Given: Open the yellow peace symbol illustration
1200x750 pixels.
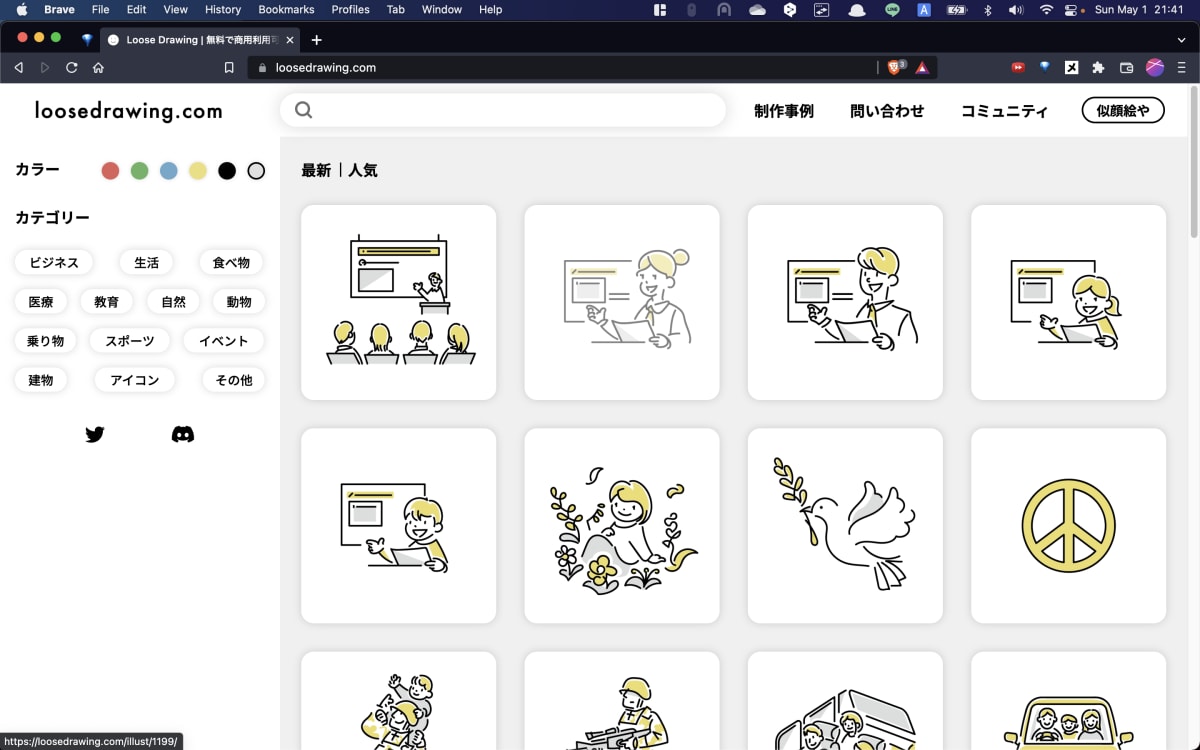Looking at the screenshot, I should (x=1068, y=526).
